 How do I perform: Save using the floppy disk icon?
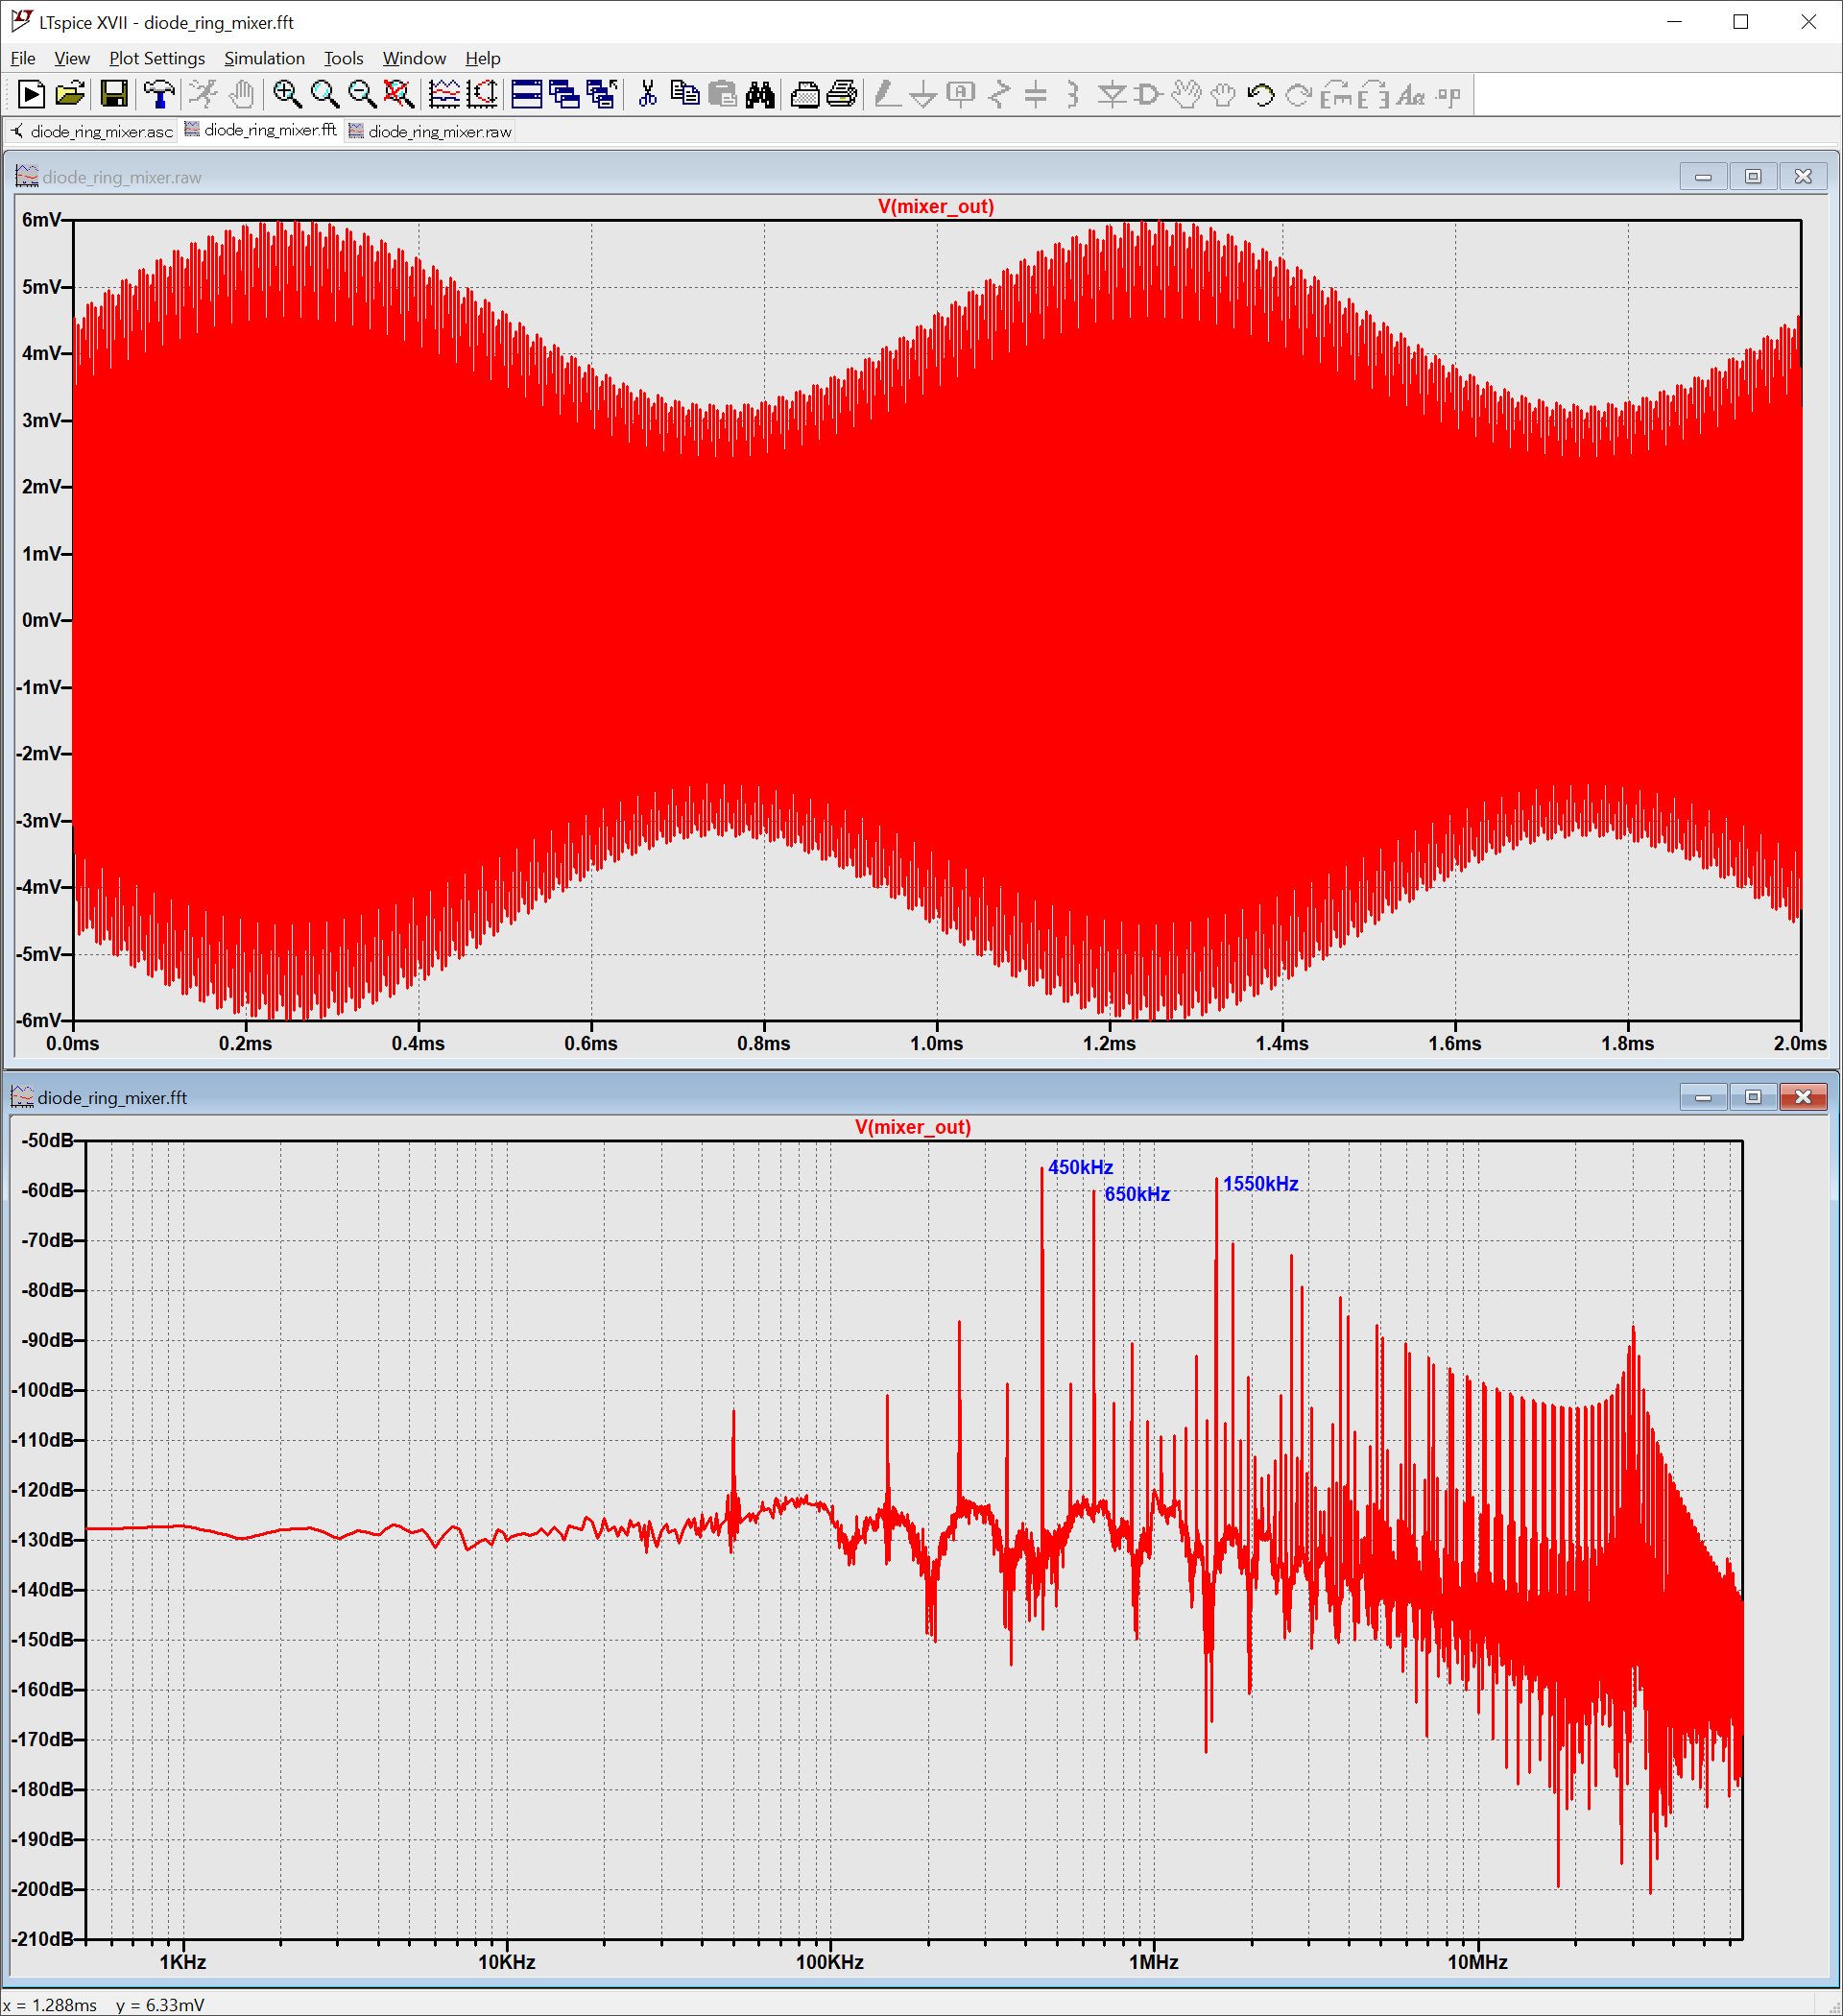114,95
